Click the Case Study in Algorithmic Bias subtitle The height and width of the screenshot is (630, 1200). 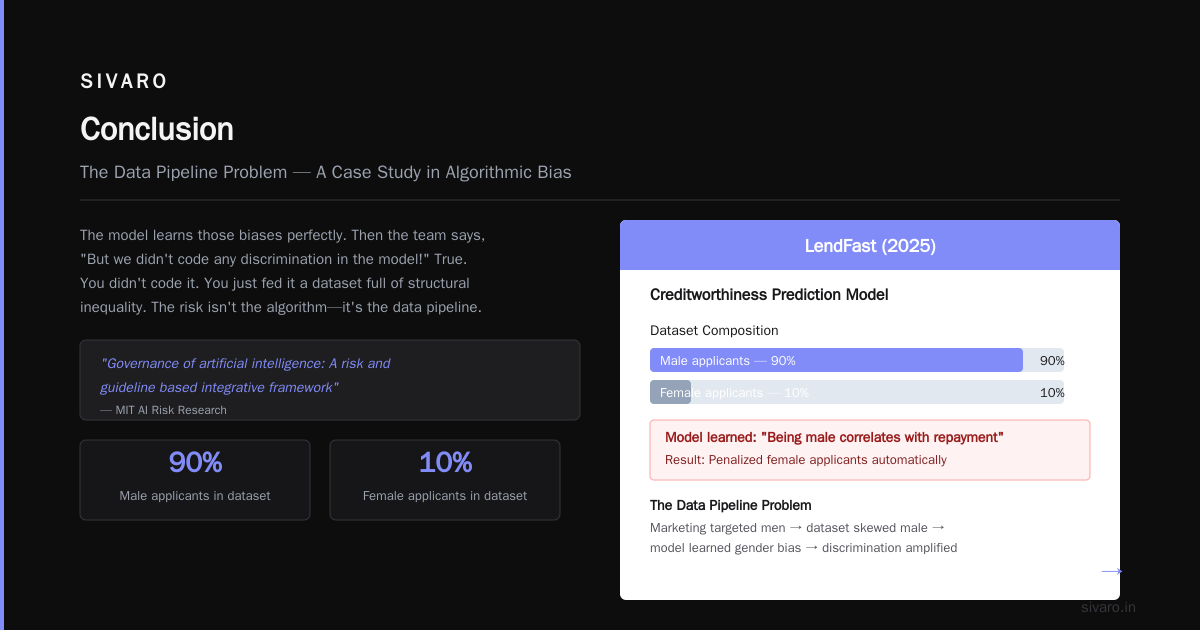[x=326, y=172]
